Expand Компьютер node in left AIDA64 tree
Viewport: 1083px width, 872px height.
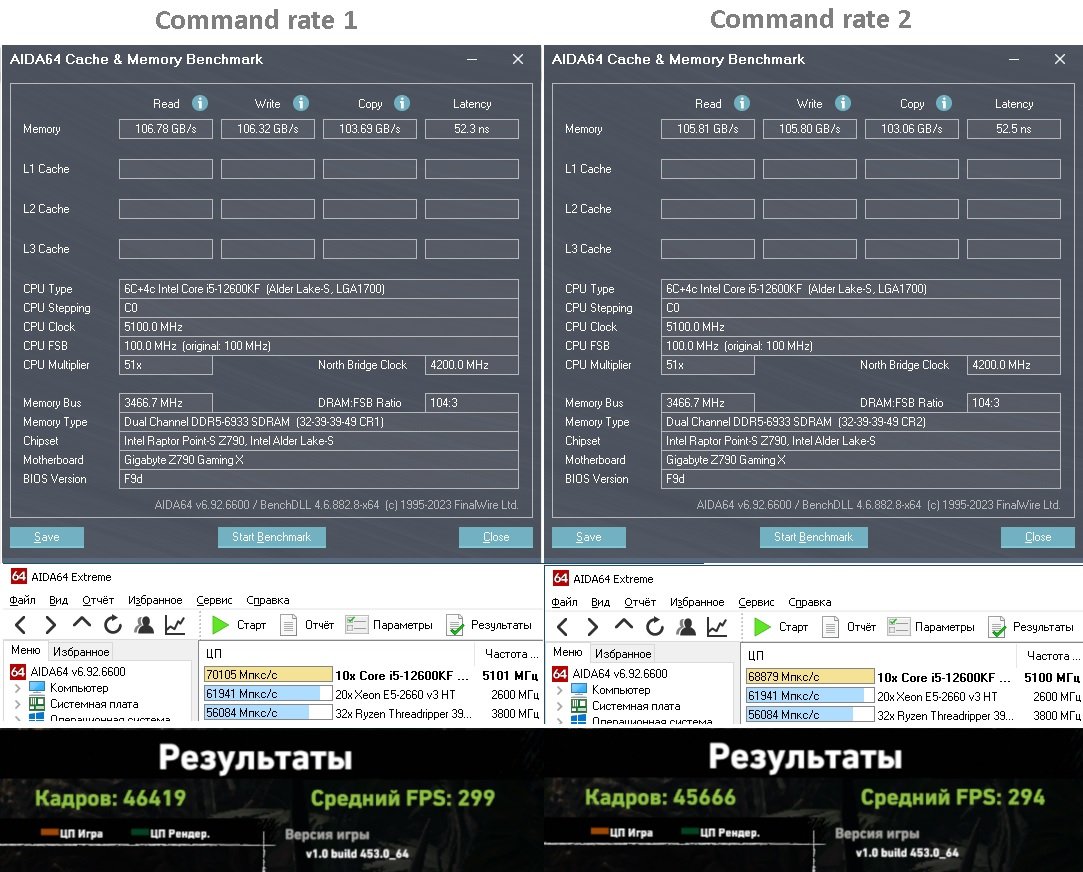click(17, 688)
